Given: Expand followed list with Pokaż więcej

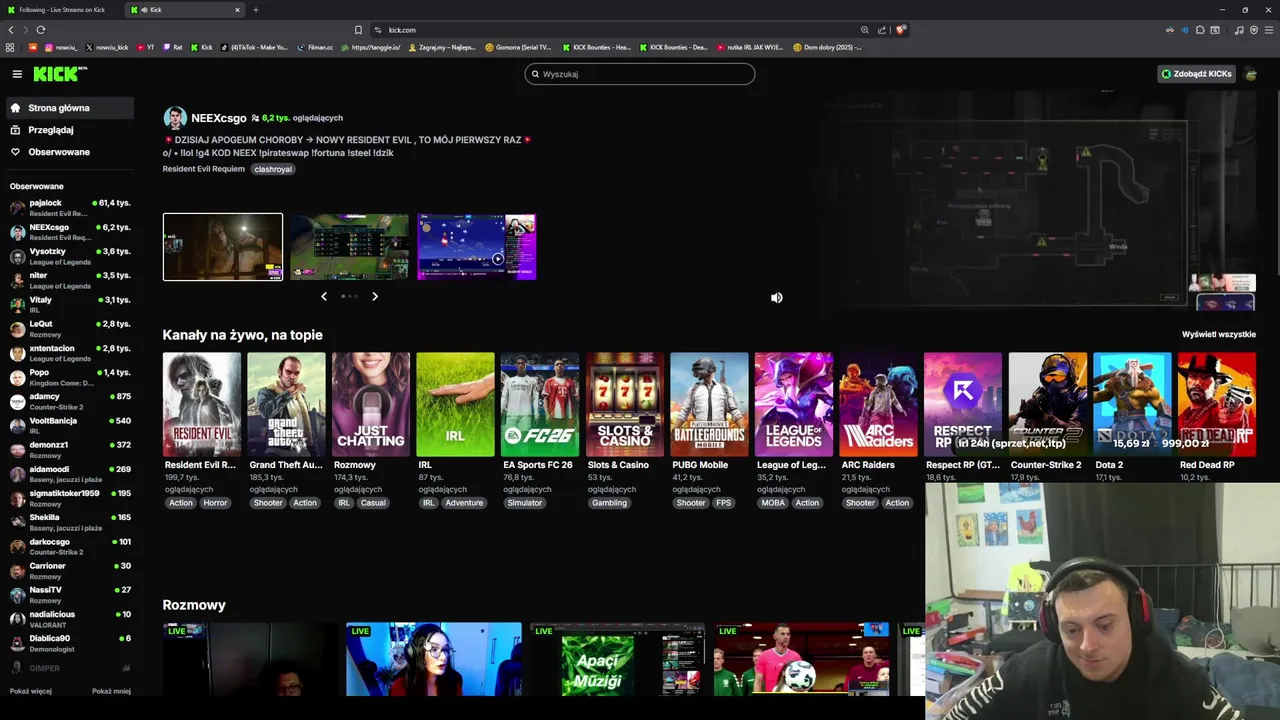Looking at the screenshot, I should (x=31, y=691).
